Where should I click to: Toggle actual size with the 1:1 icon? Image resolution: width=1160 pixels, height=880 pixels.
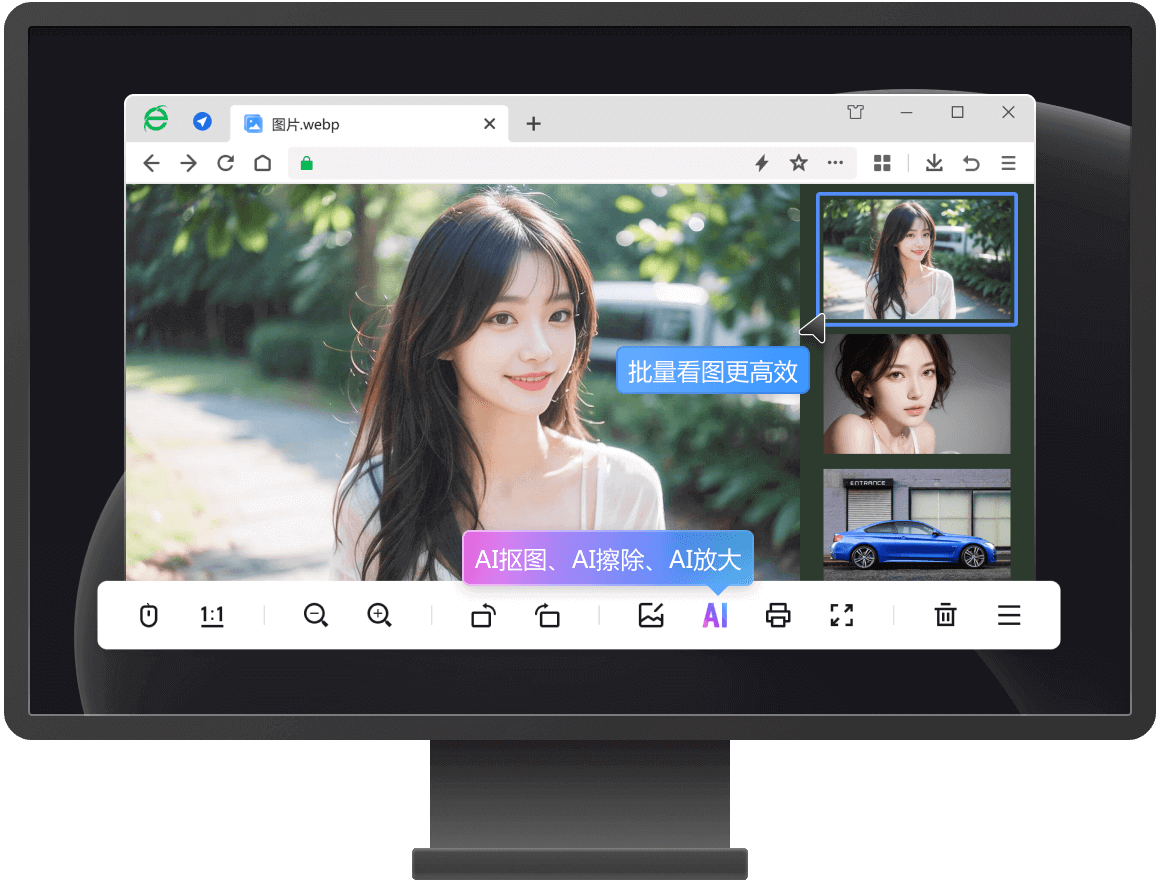212,615
